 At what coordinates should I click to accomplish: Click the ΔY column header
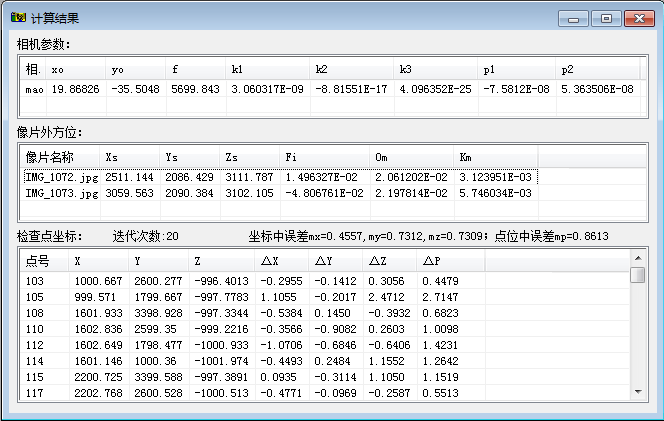coord(336,261)
